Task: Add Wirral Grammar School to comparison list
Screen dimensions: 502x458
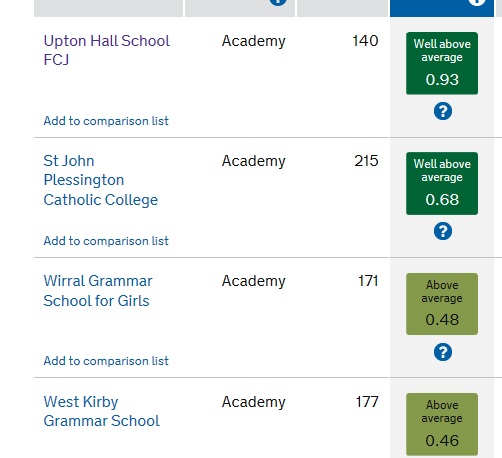Action: [106, 361]
